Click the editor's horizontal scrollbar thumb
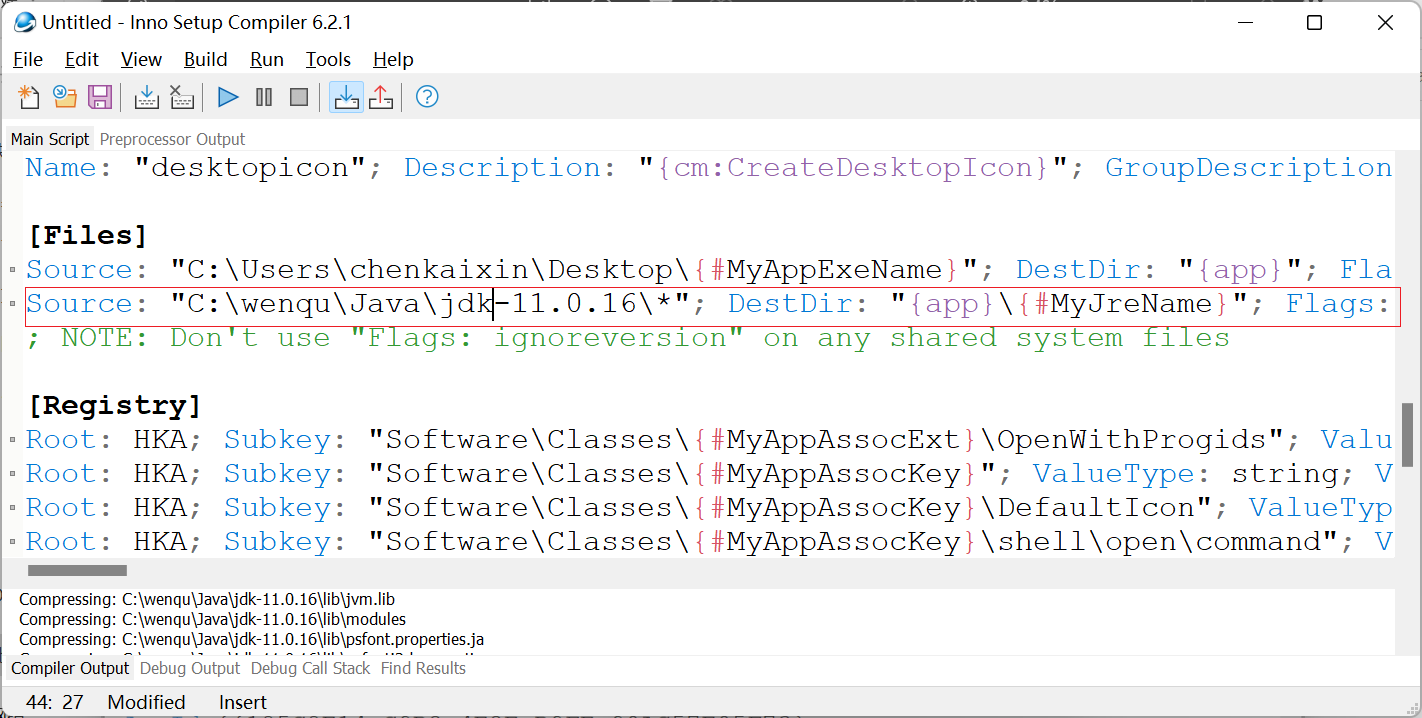This screenshot has height=718, width=1422. coord(77,571)
